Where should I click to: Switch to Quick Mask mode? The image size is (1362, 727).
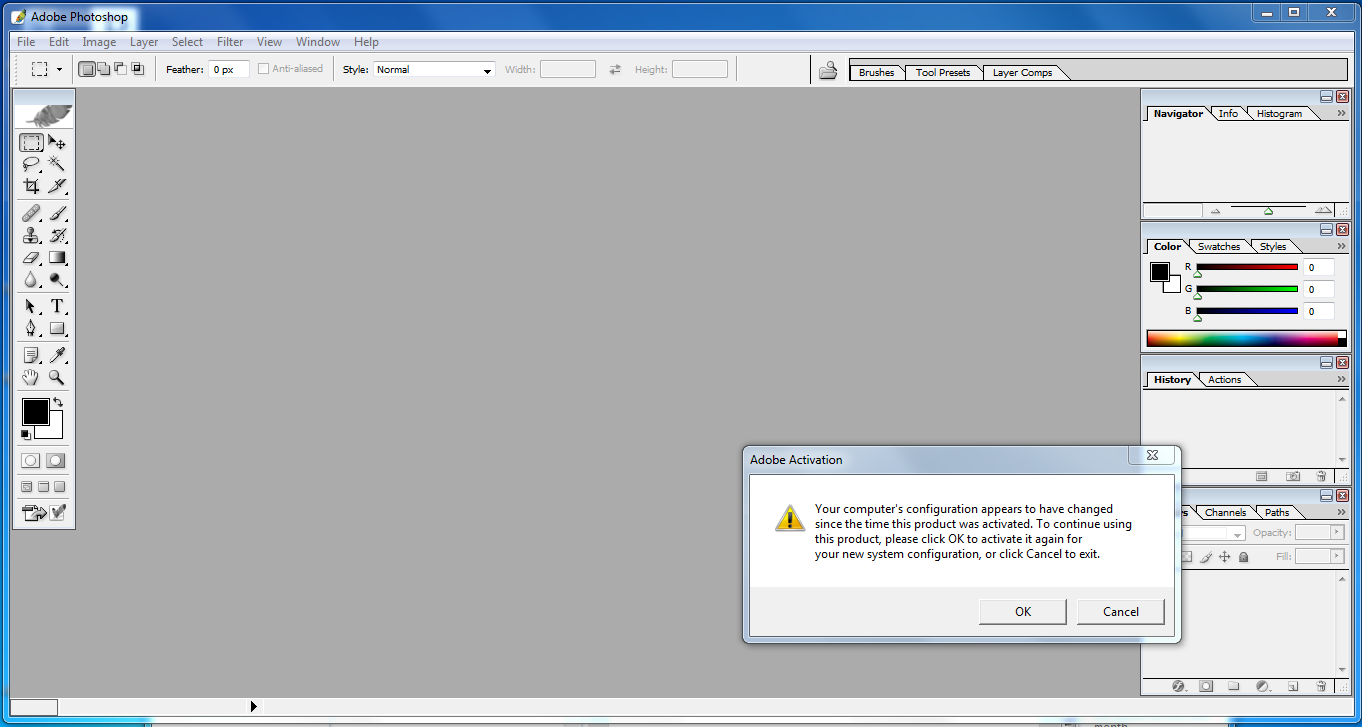tap(56, 461)
